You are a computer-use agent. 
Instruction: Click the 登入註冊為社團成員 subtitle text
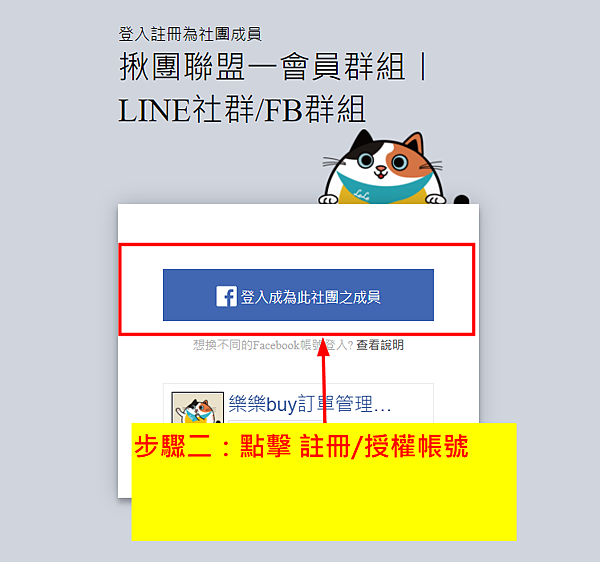[190, 34]
